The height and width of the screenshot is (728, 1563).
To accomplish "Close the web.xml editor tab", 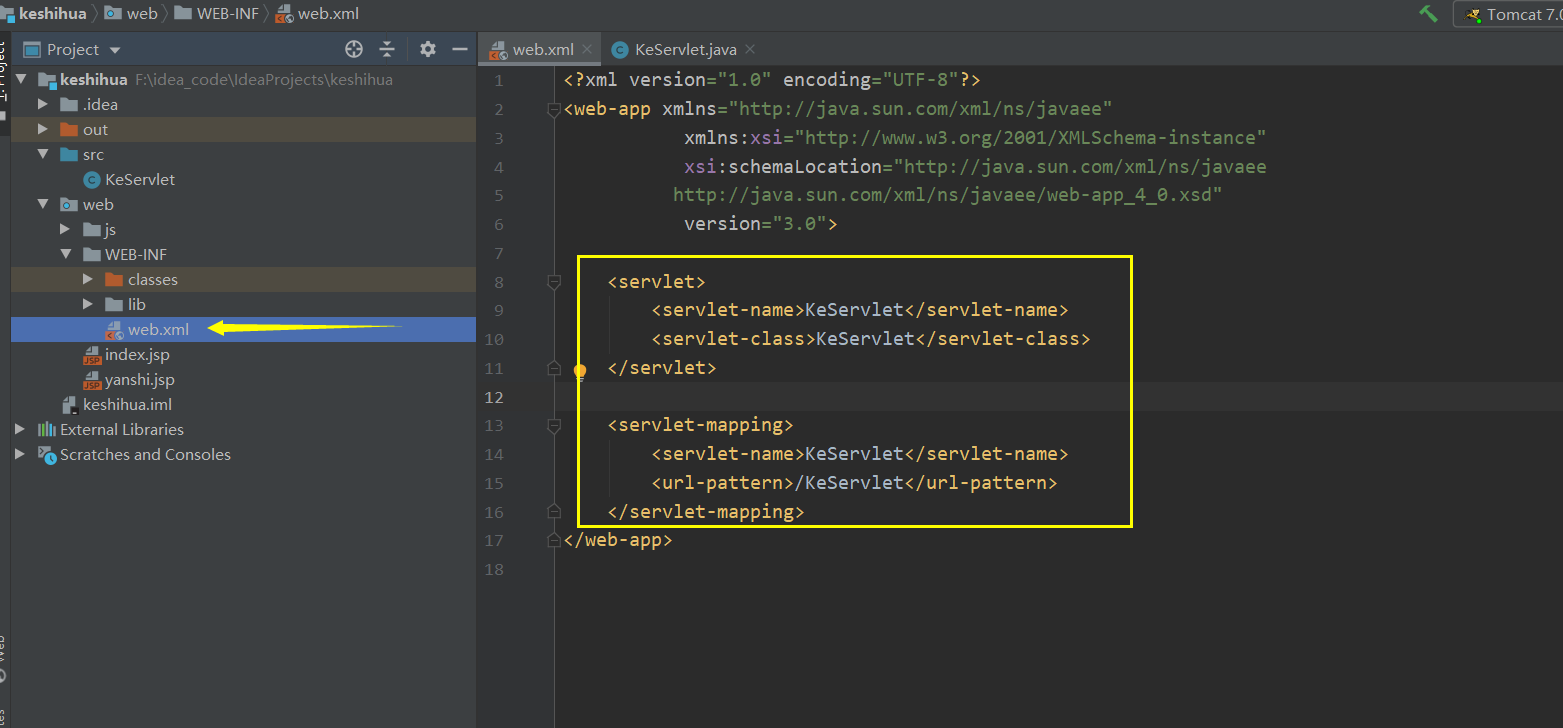I will pyautogui.click(x=586, y=48).
